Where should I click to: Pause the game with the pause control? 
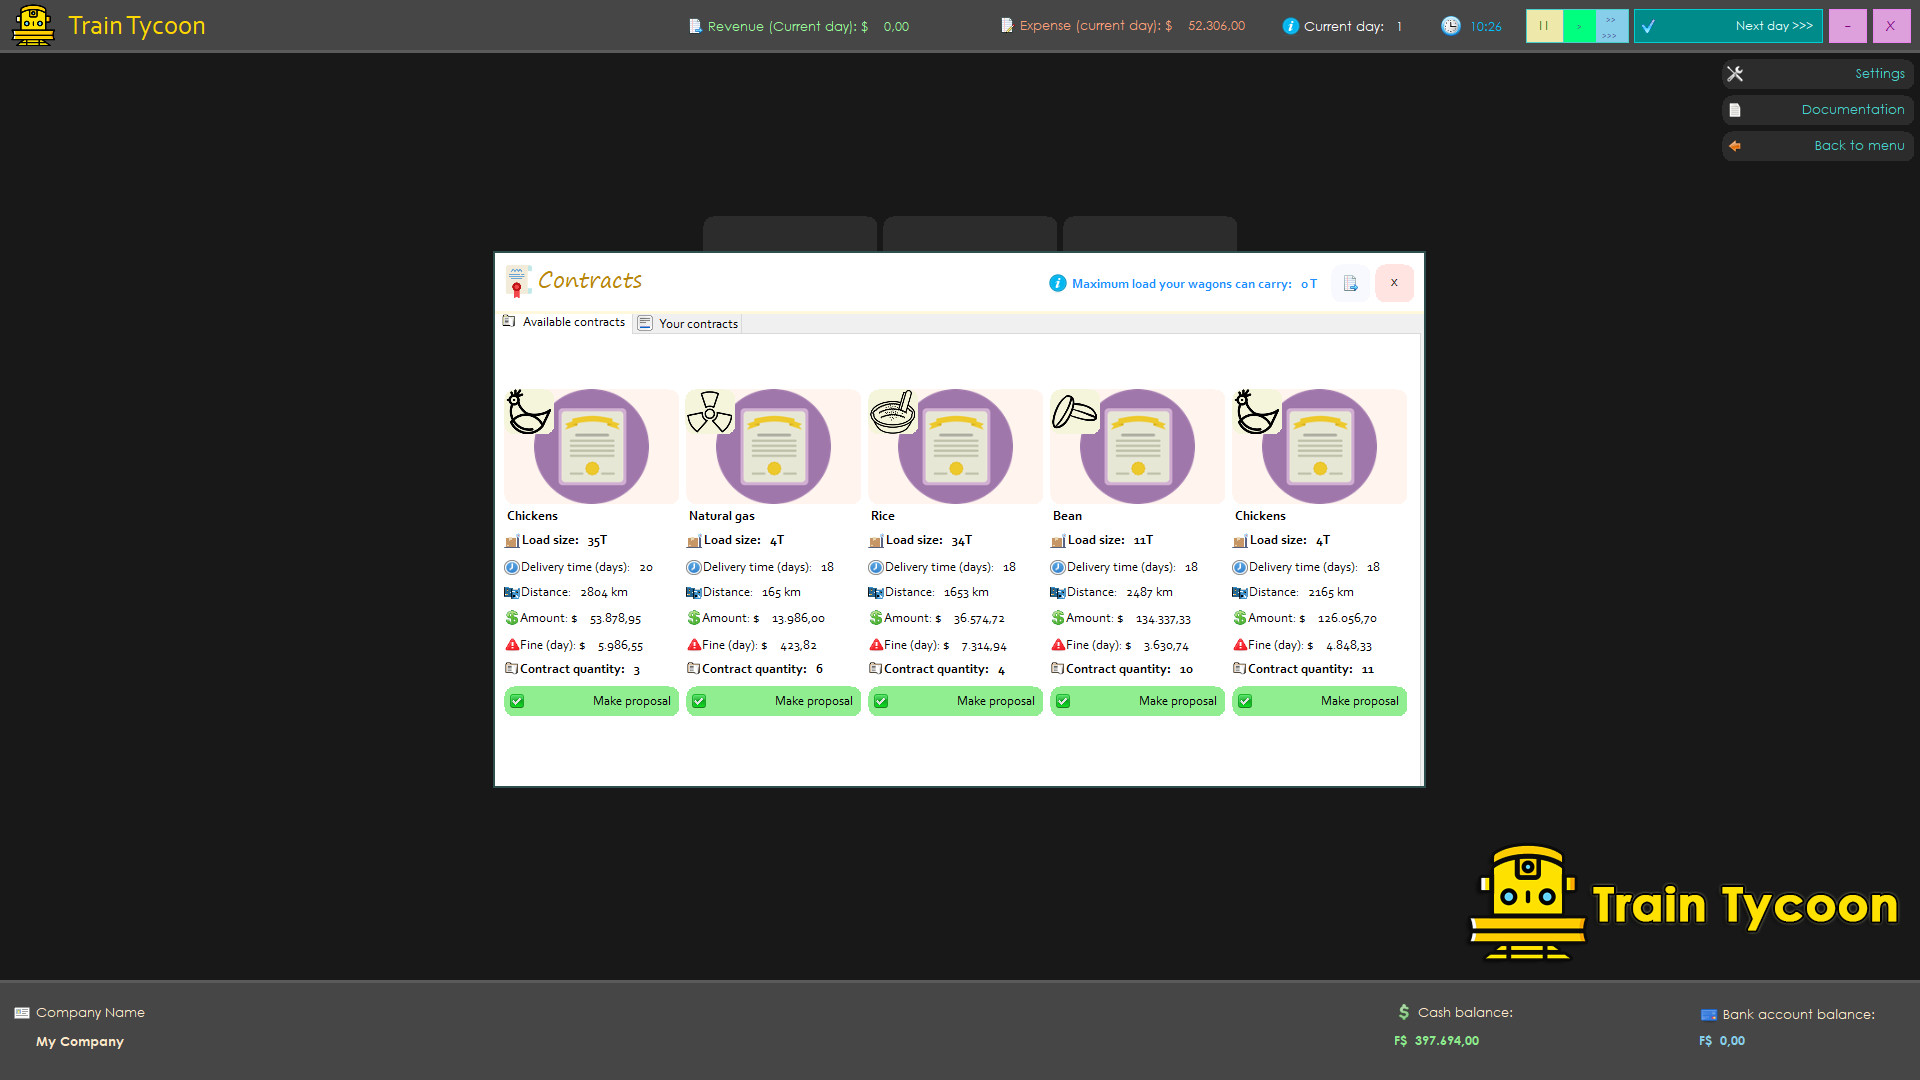(x=1544, y=25)
